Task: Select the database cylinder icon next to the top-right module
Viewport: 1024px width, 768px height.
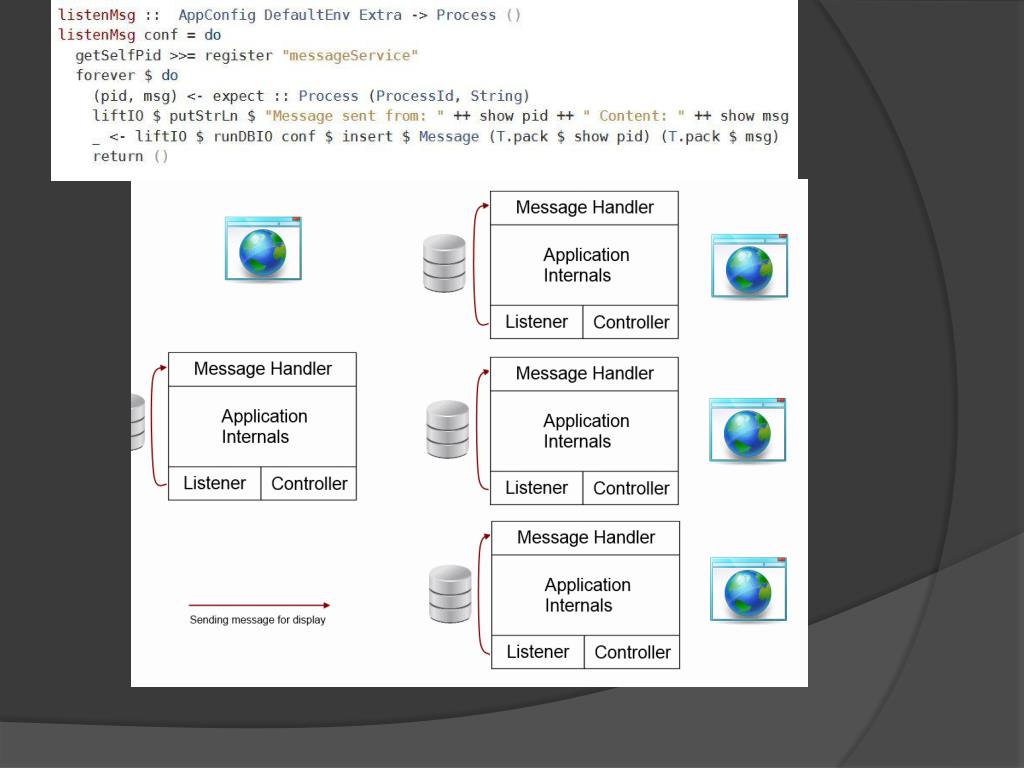Action: (x=444, y=264)
